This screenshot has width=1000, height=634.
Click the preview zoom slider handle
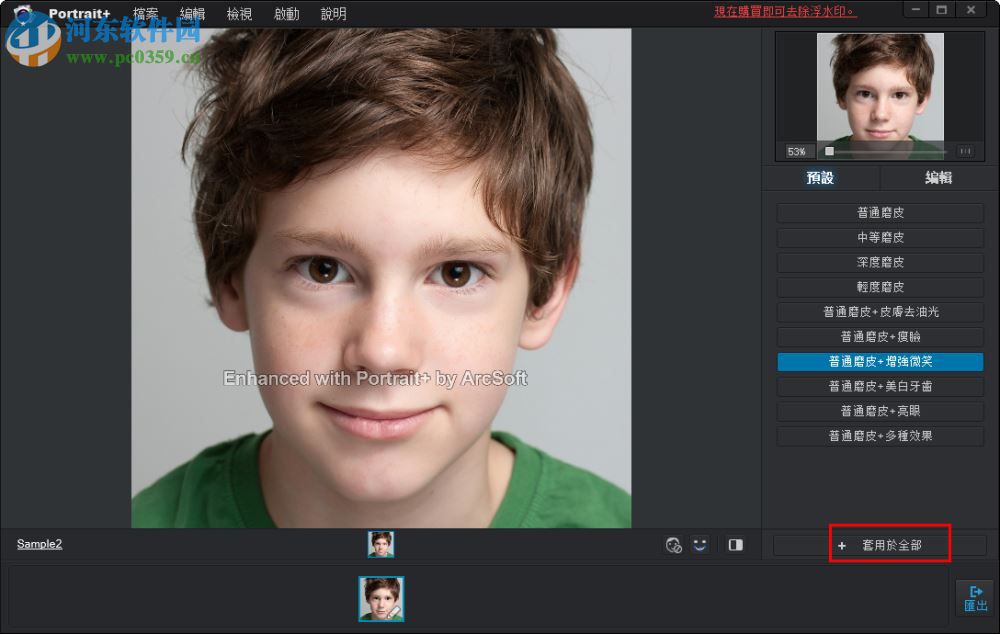tap(829, 151)
